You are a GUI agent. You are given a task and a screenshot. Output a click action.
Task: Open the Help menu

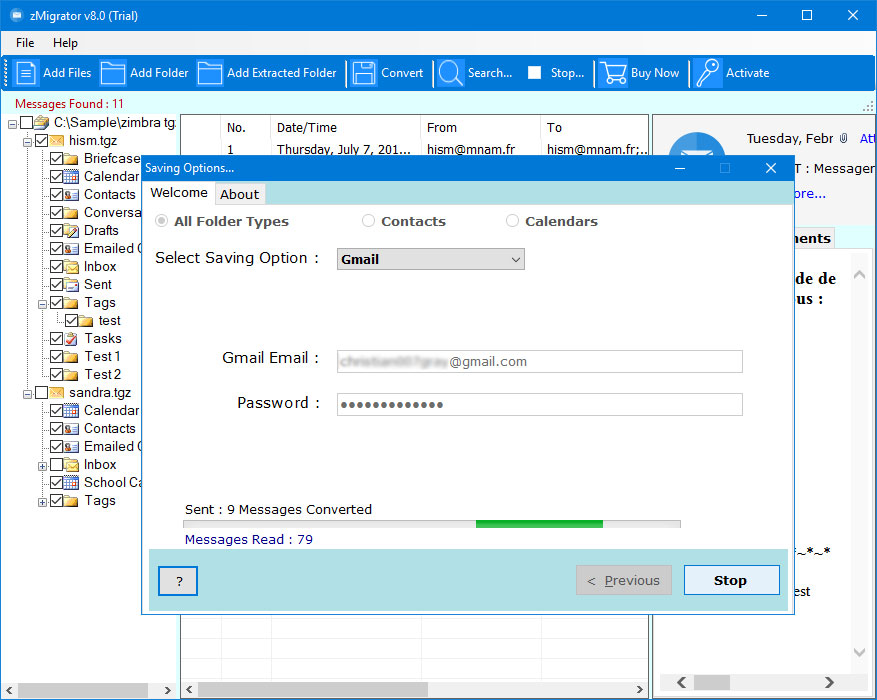65,43
